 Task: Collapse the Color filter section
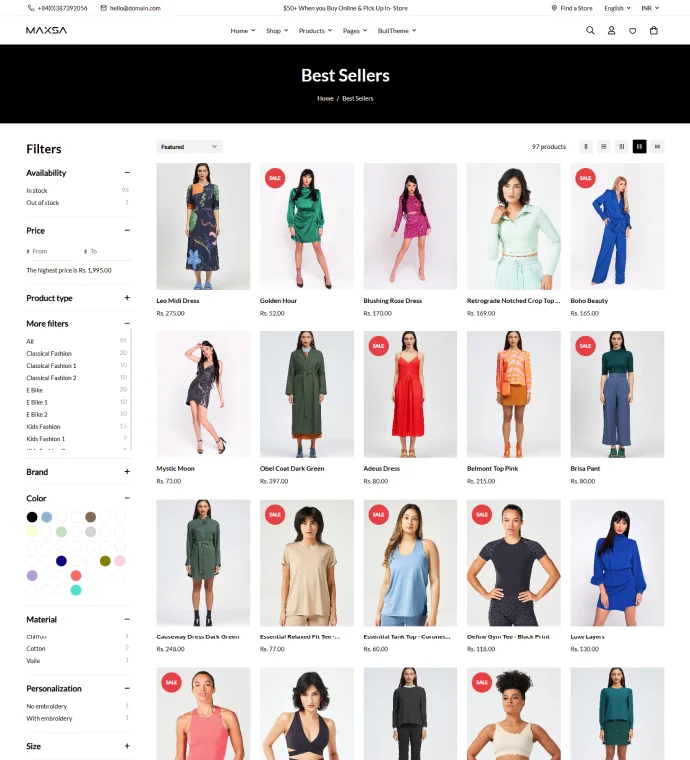point(127,498)
